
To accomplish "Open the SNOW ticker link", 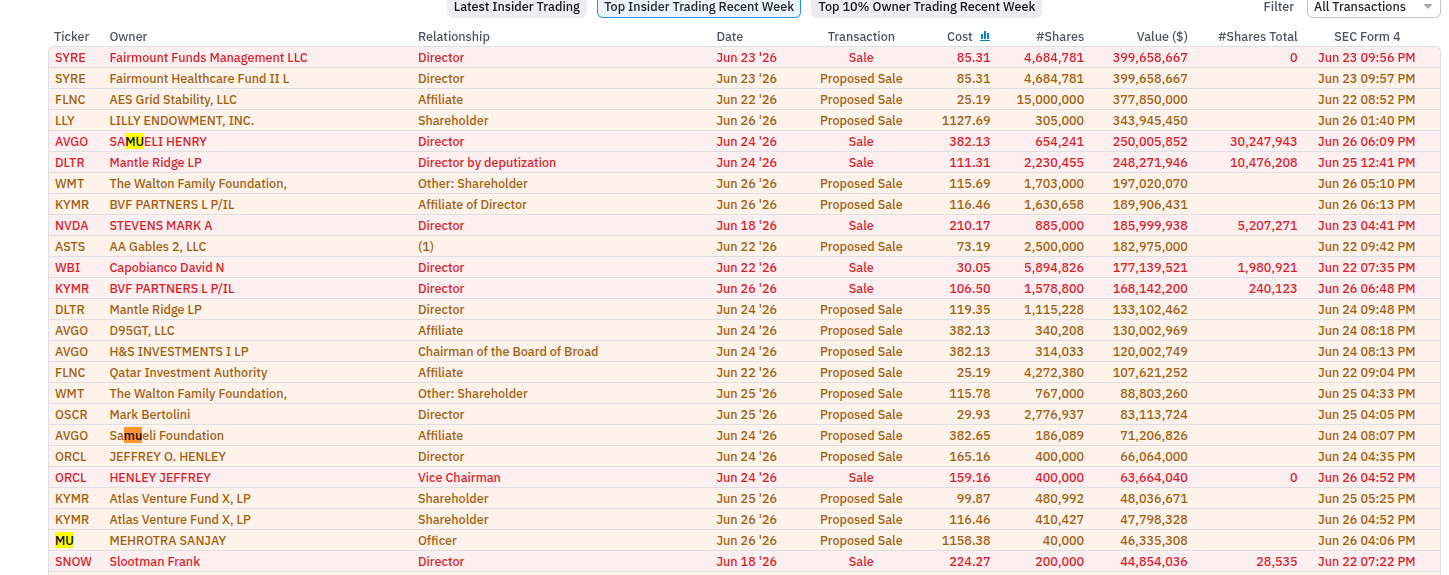I will pyautogui.click(x=72, y=561).
